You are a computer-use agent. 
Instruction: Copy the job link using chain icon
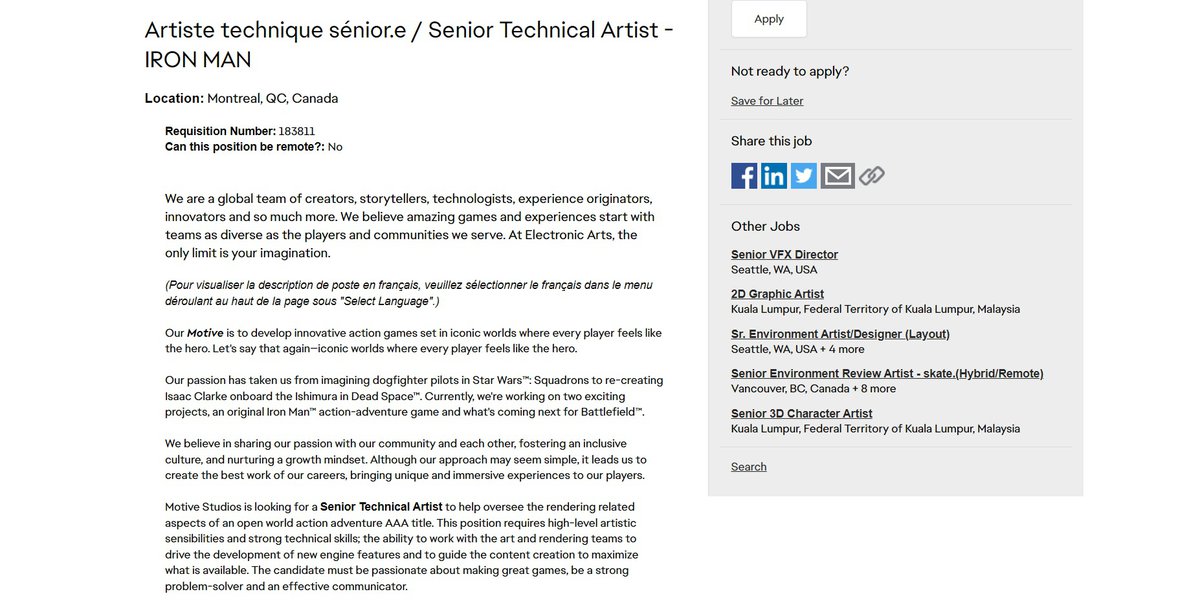(x=872, y=176)
